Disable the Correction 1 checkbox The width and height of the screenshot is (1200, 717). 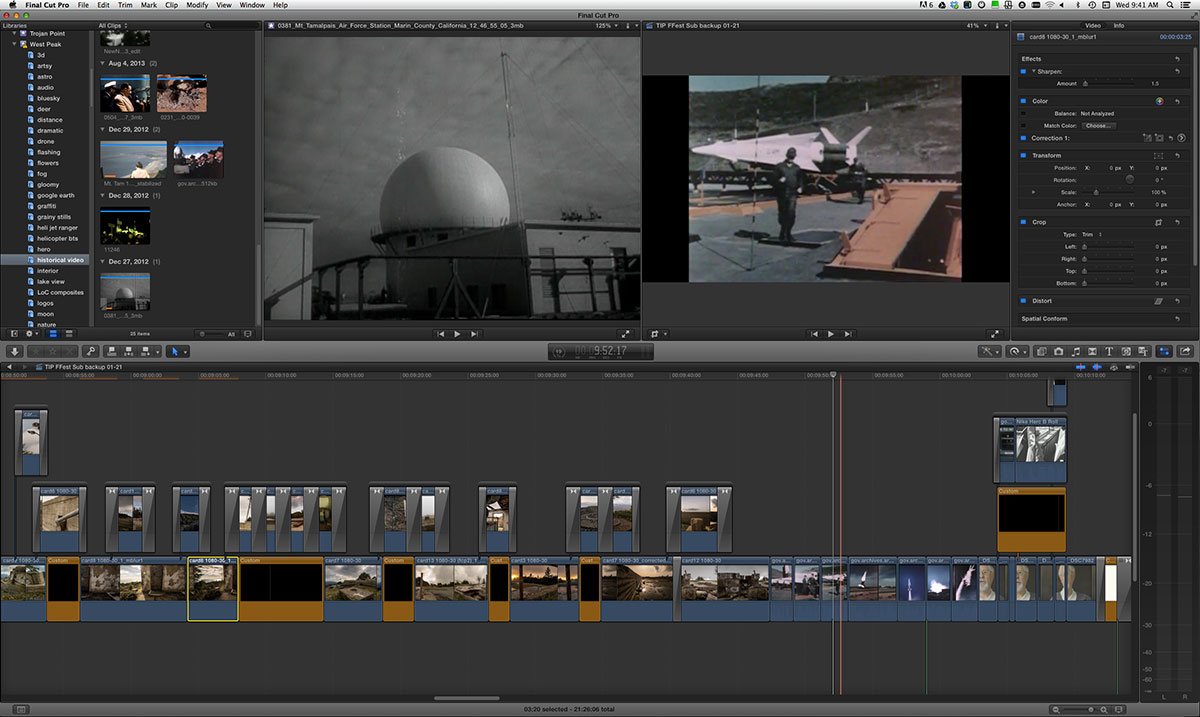pyautogui.click(x=1024, y=137)
